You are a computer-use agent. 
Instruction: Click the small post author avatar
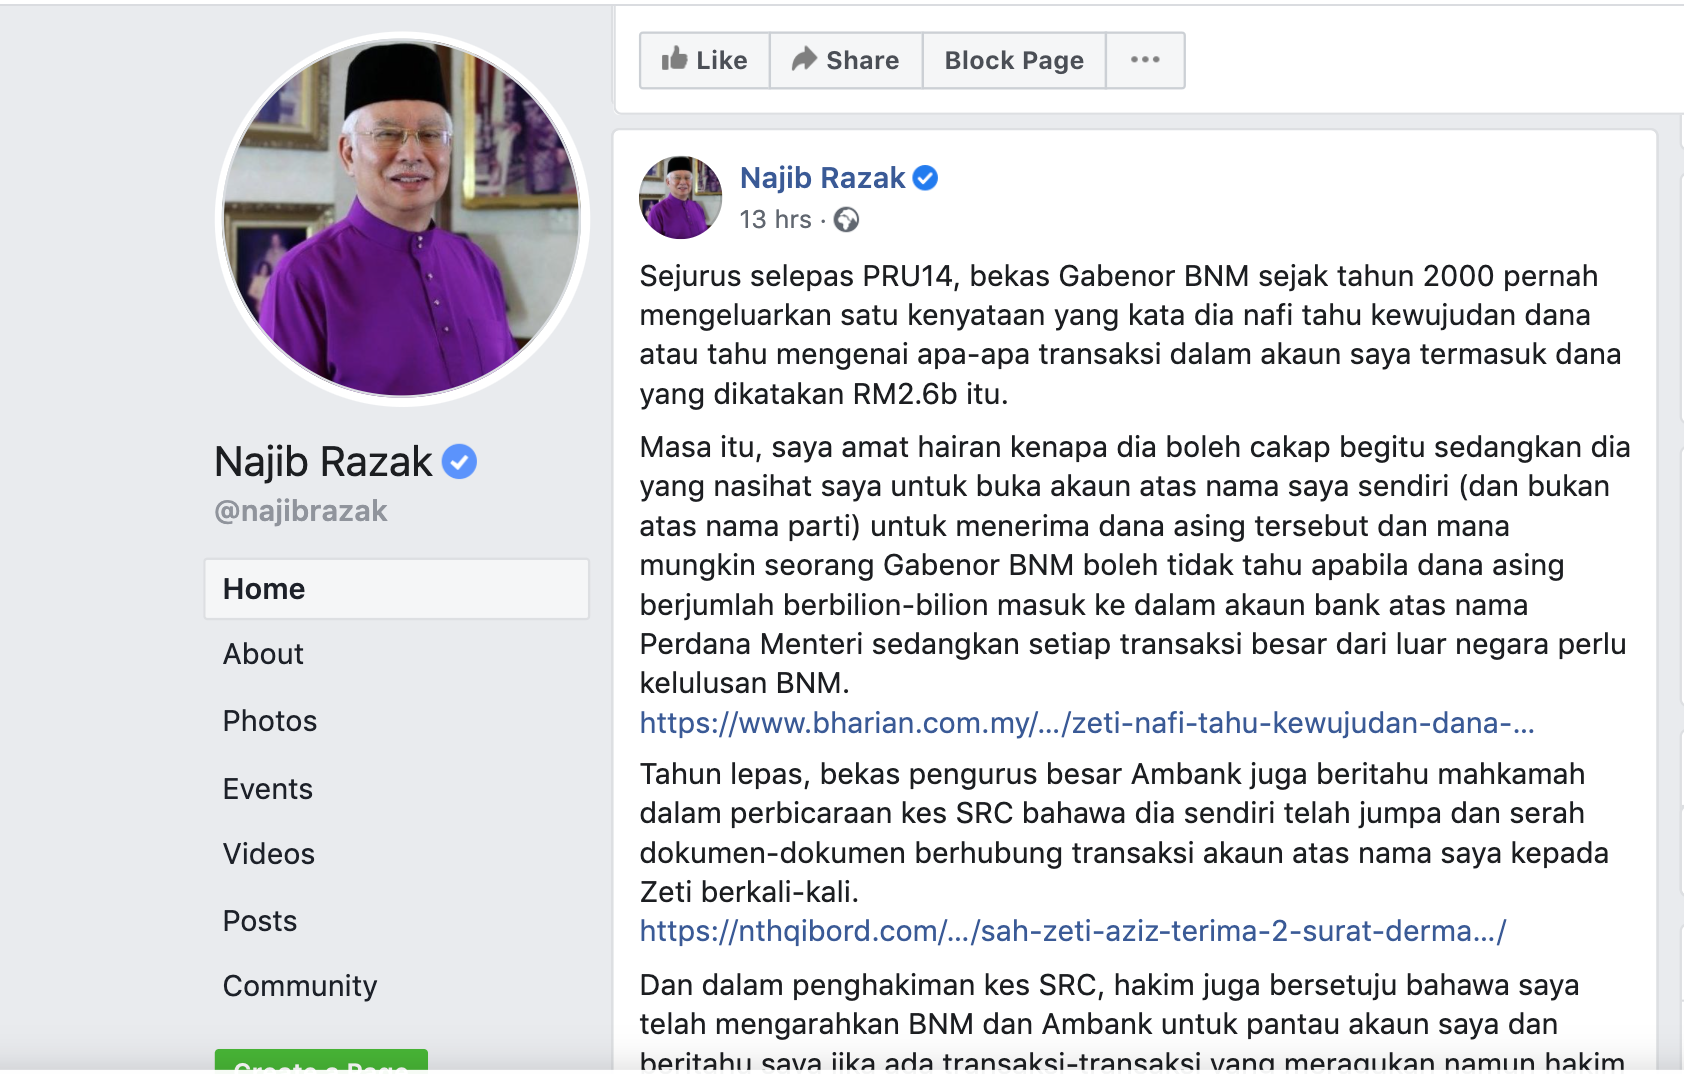click(680, 197)
